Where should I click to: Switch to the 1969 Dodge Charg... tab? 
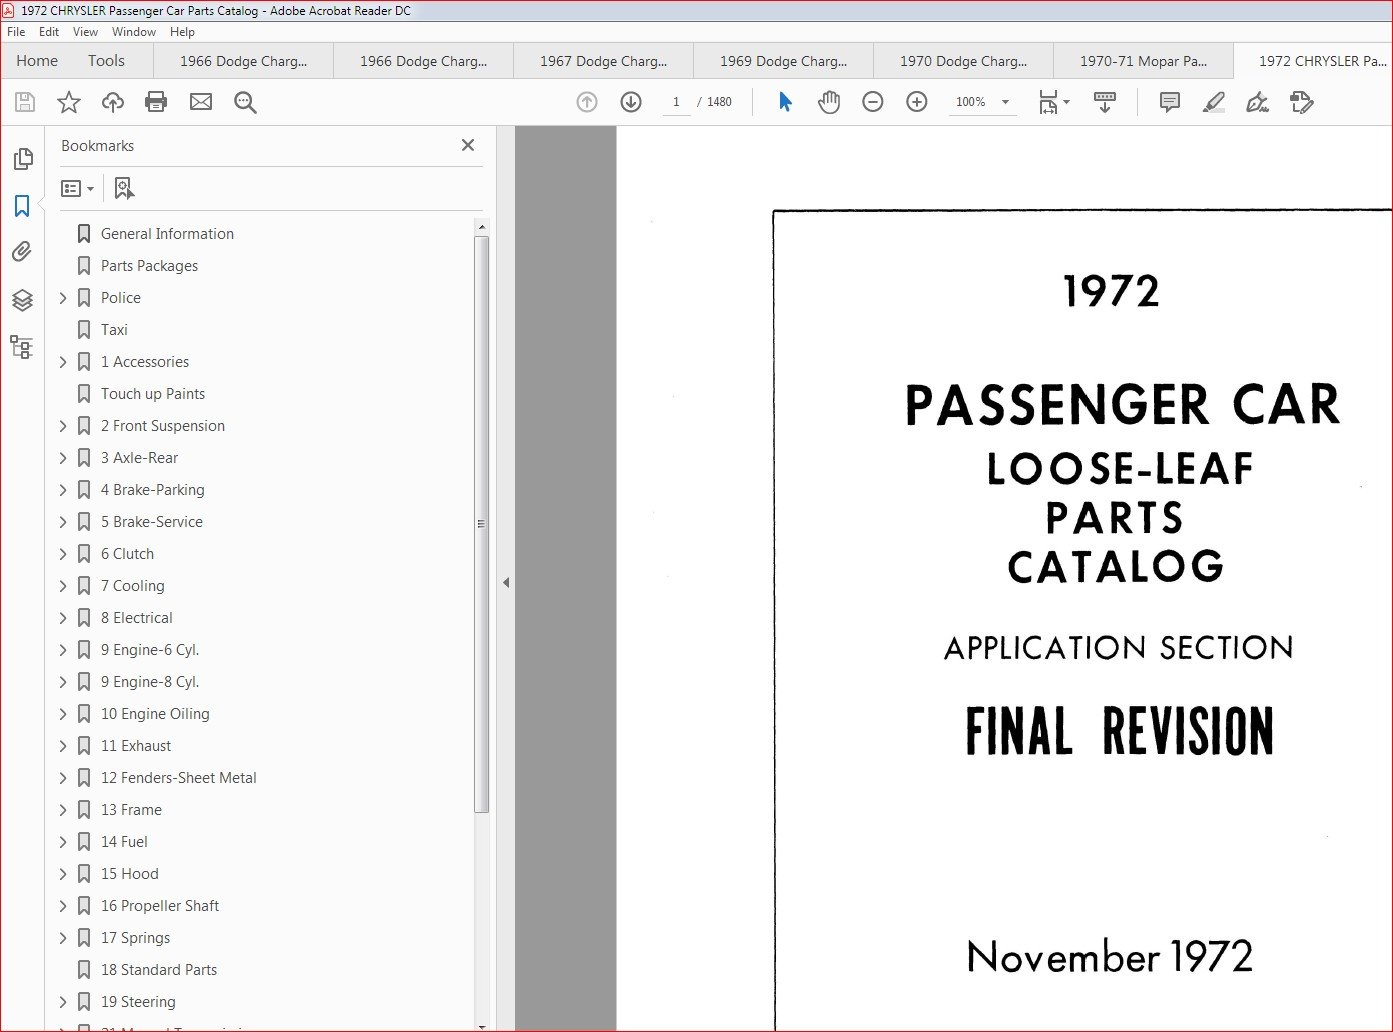click(783, 61)
